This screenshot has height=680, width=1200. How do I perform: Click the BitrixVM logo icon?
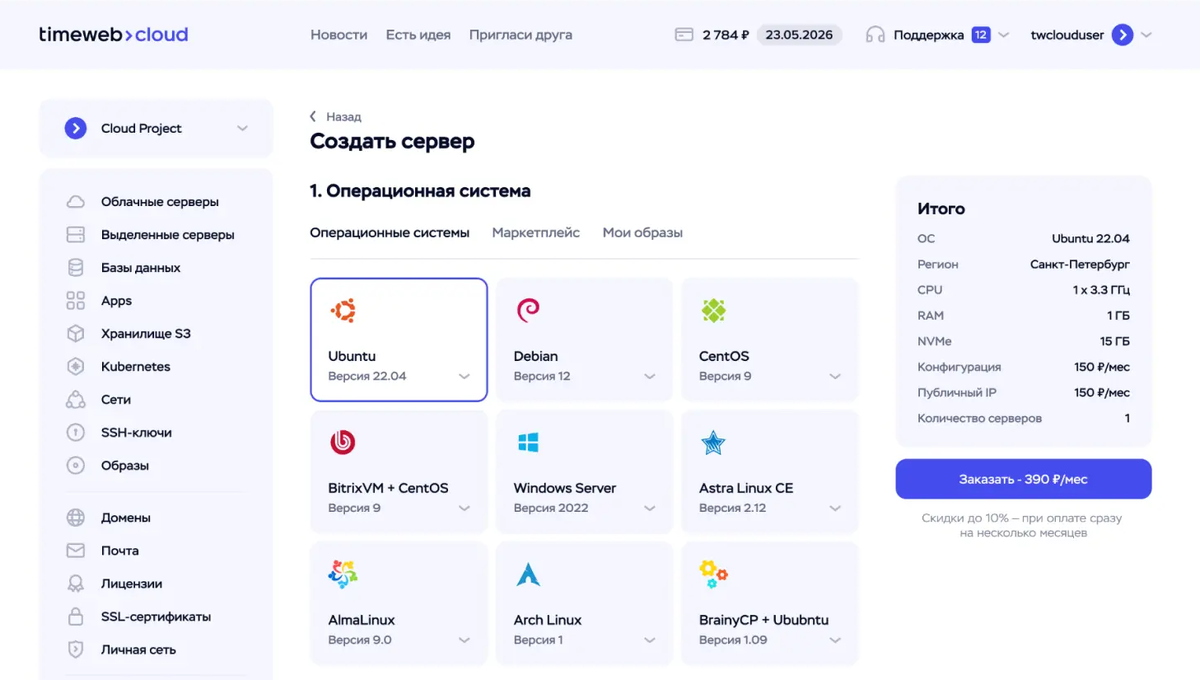point(343,442)
